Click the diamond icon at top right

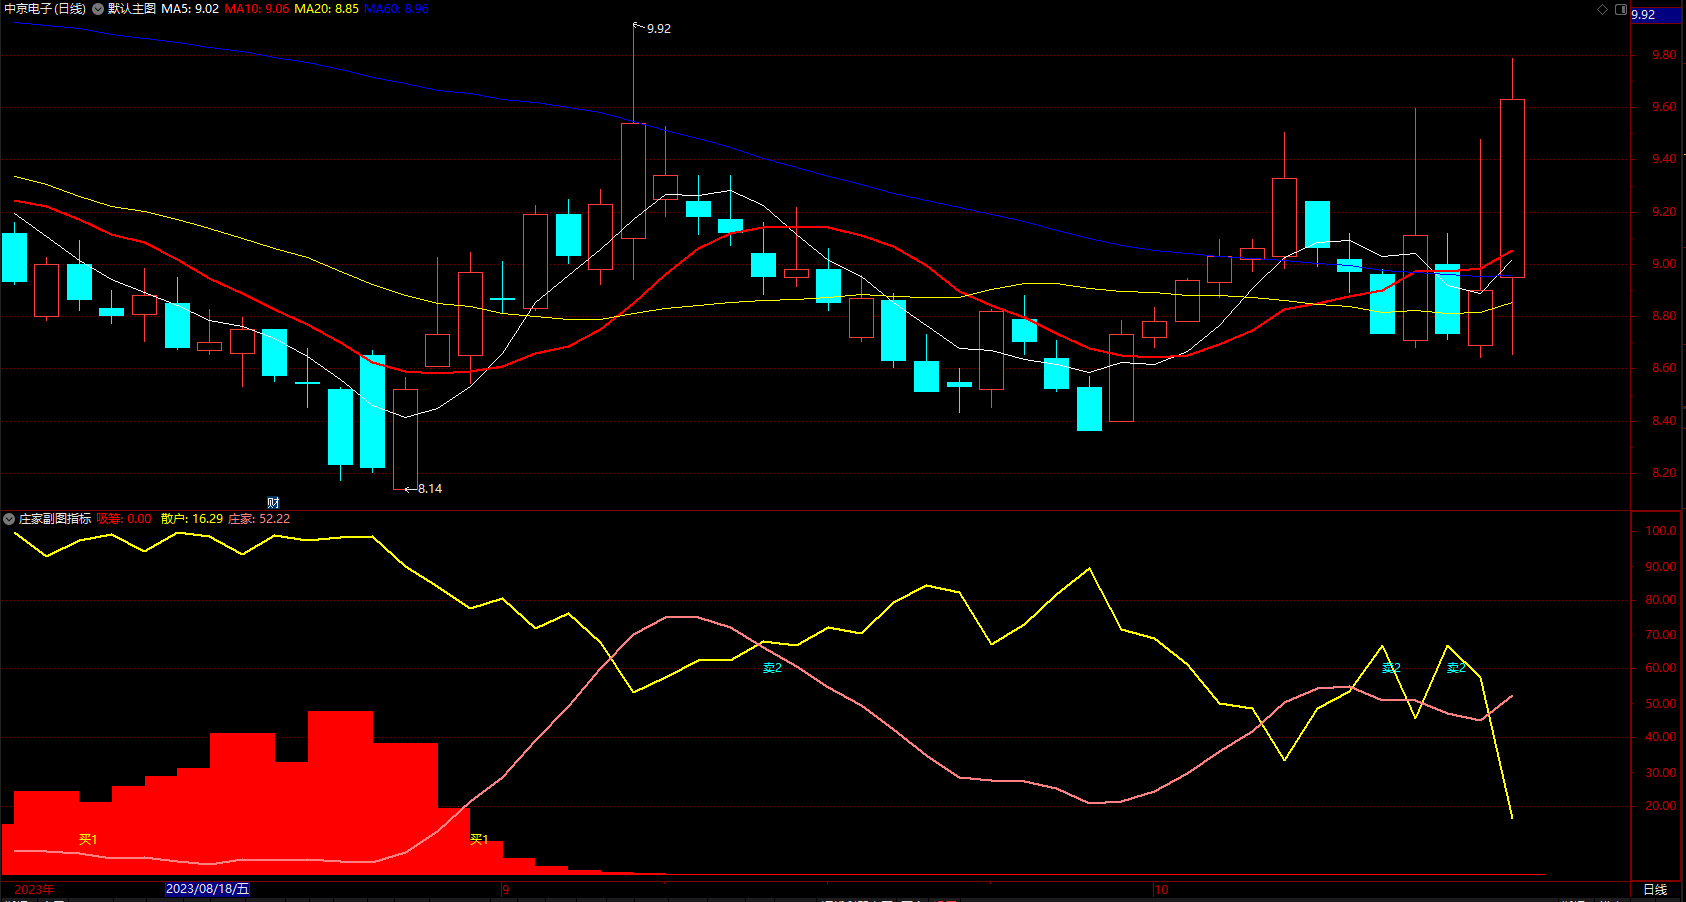(1602, 9)
